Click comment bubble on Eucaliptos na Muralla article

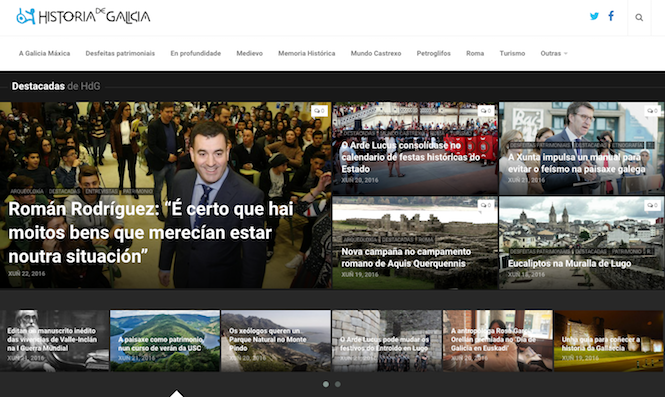(652, 205)
